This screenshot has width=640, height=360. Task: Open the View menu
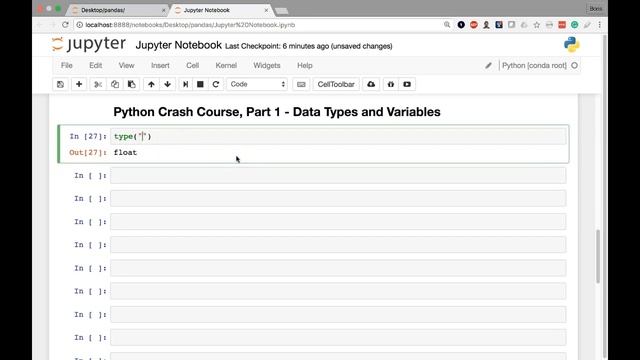(x=126, y=65)
